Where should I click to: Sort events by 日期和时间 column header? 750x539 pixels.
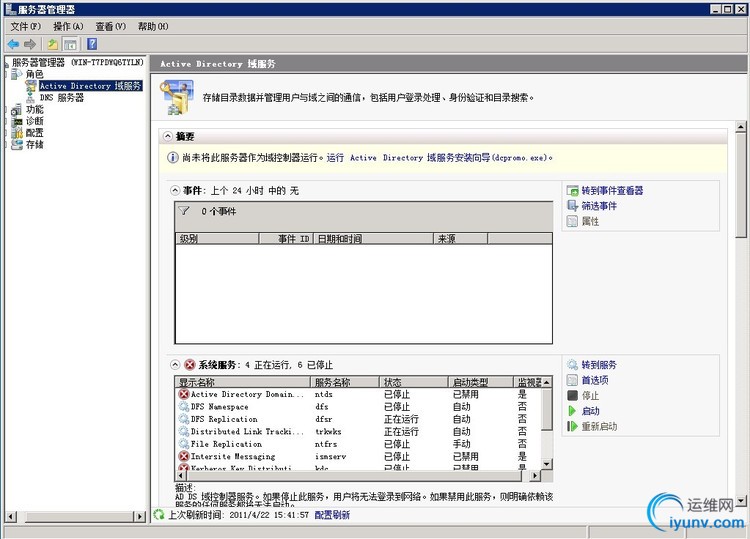[373, 239]
